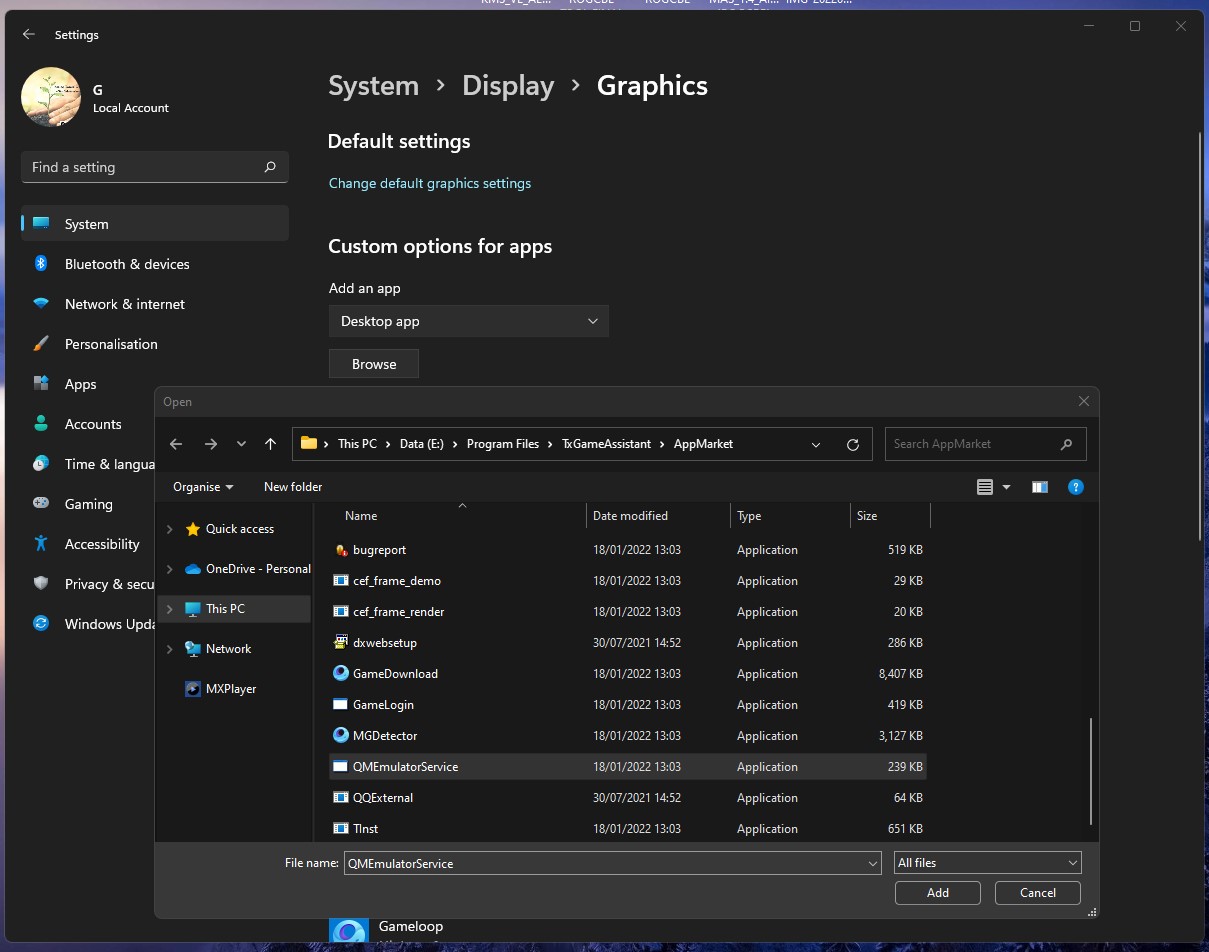Go forward in Open dialog
The image size is (1209, 952).
point(210,444)
